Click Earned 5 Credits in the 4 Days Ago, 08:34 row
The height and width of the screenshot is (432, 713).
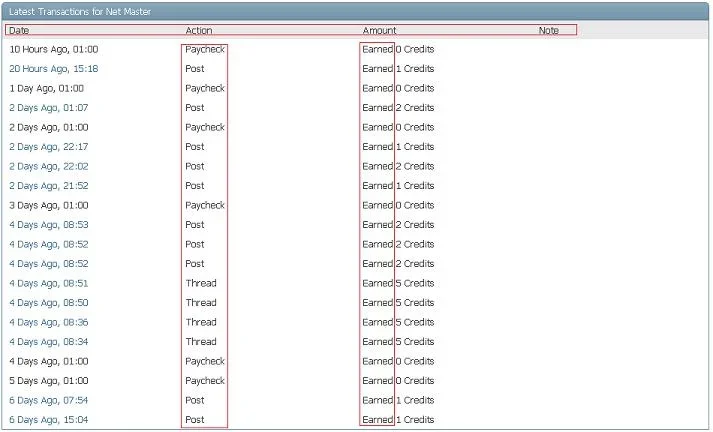398,342
